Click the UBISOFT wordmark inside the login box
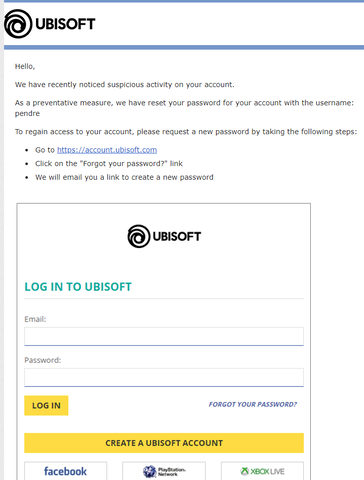The height and width of the screenshot is (480, 364). coord(177,237)
